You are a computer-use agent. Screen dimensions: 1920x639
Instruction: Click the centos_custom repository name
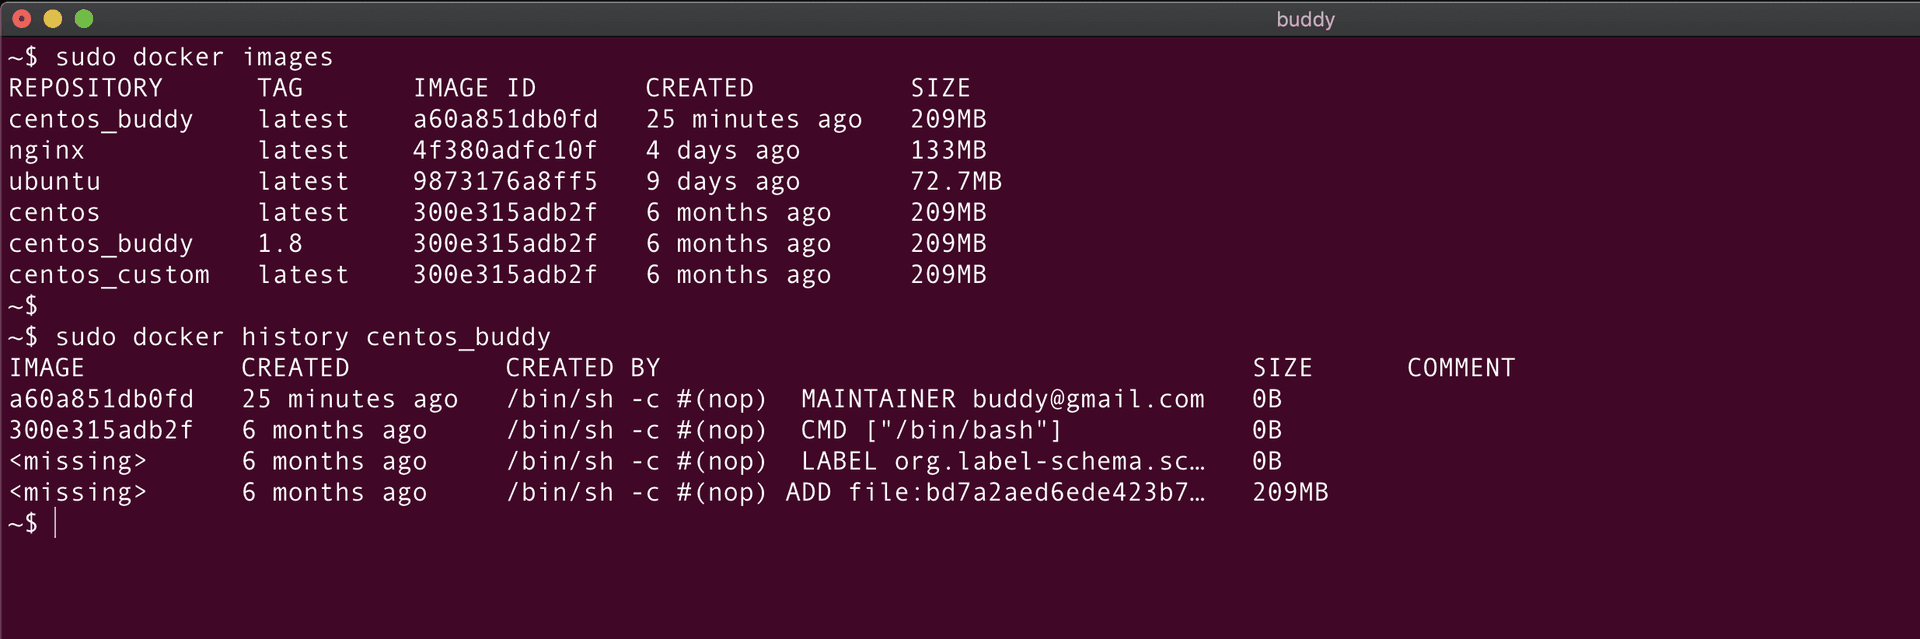[109, 275]
